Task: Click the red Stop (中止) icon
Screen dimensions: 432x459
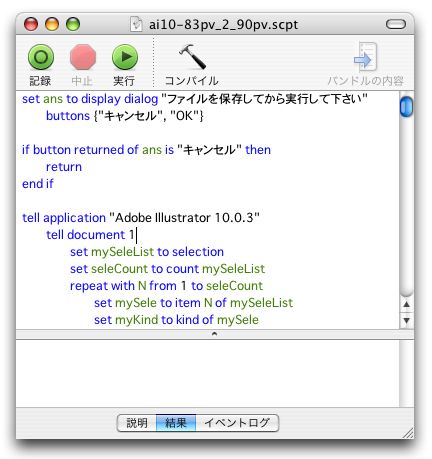Action: [x=83, y=57]
